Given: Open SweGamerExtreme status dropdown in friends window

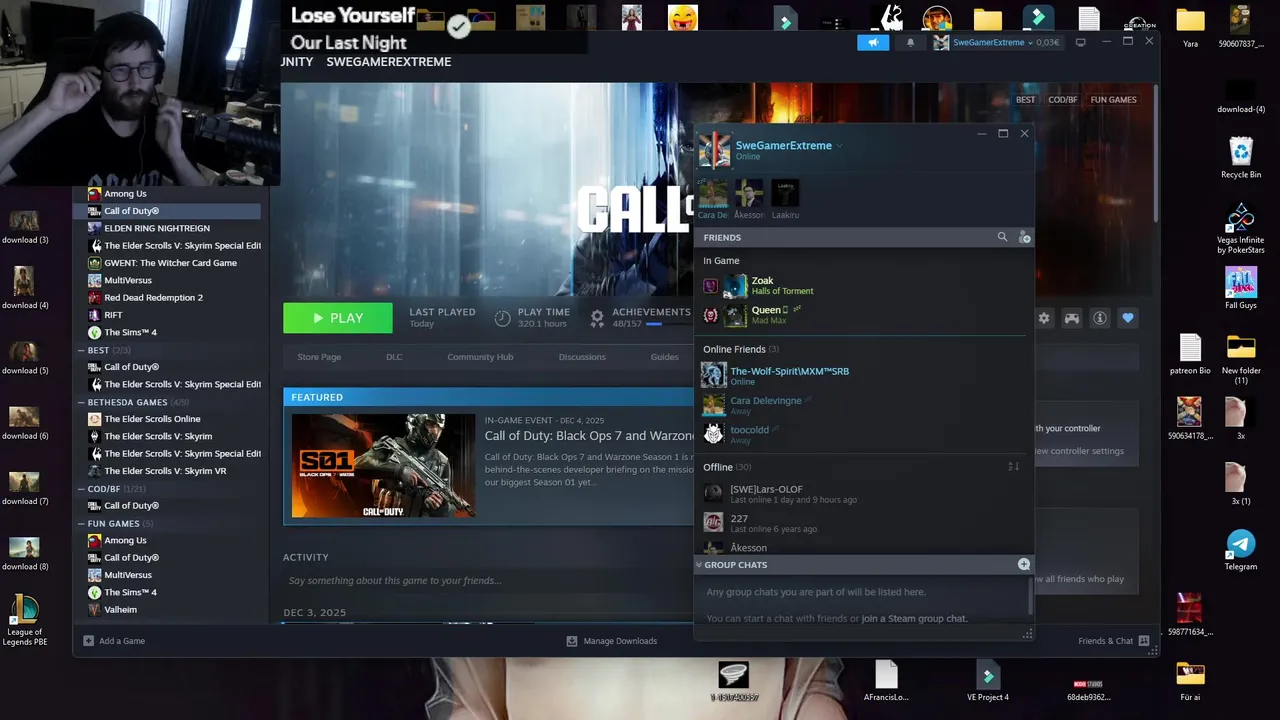Looking at the screenshot, I should (839, 146).
